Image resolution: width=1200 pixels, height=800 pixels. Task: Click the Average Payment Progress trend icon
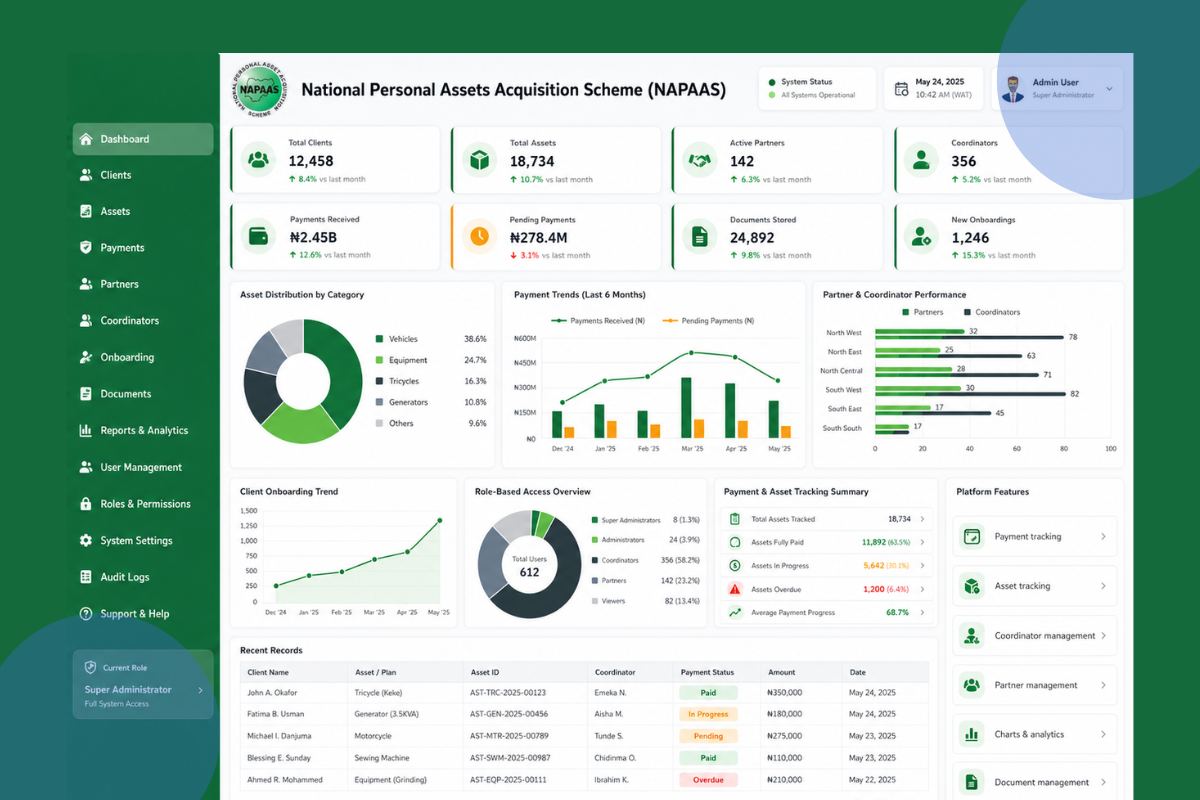click(735, 612)
